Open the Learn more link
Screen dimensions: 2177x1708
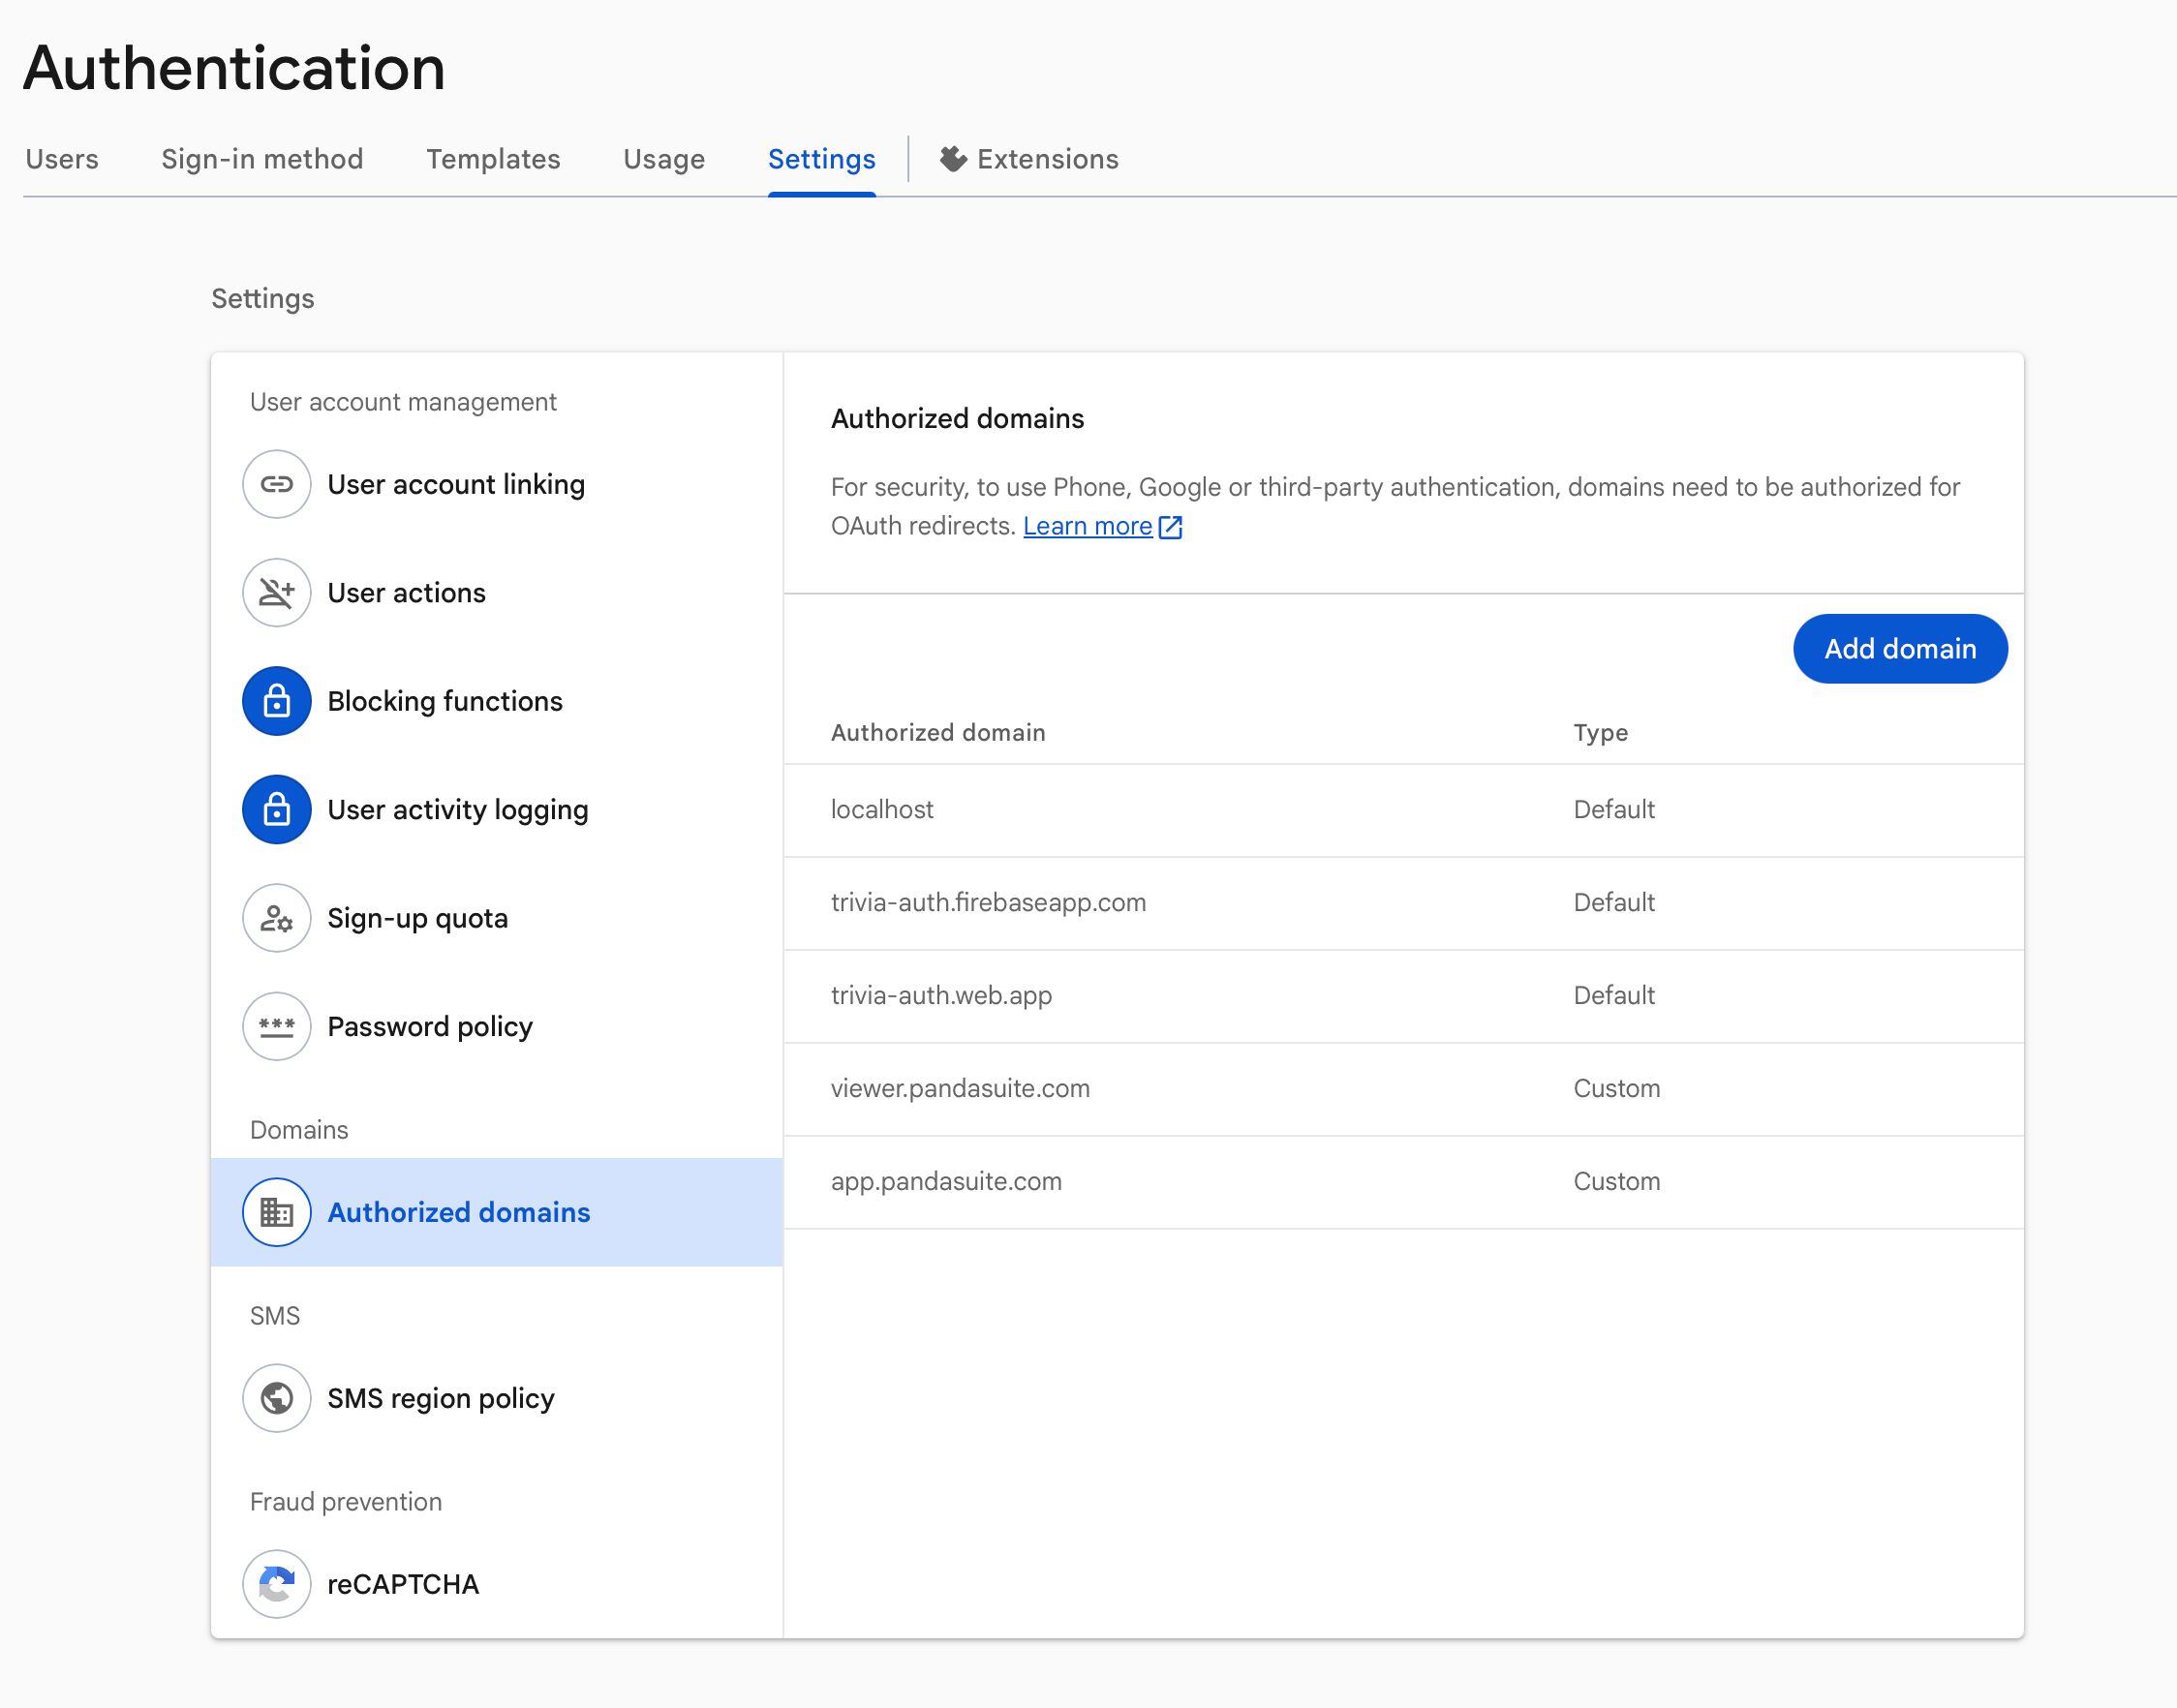[x=1089, y=525]
